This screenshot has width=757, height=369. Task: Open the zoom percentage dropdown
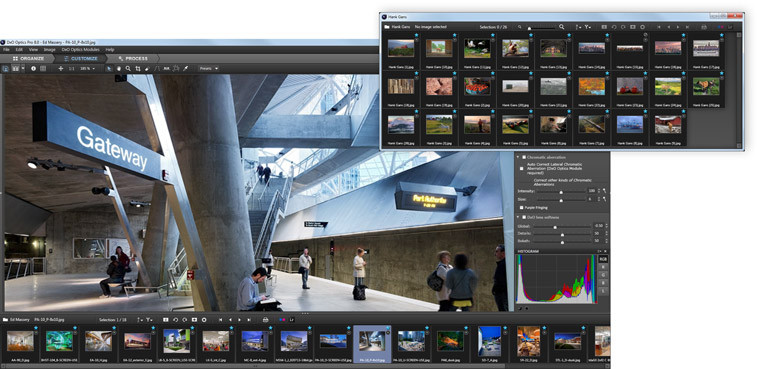pyautogui.click(x=88, y=69)
